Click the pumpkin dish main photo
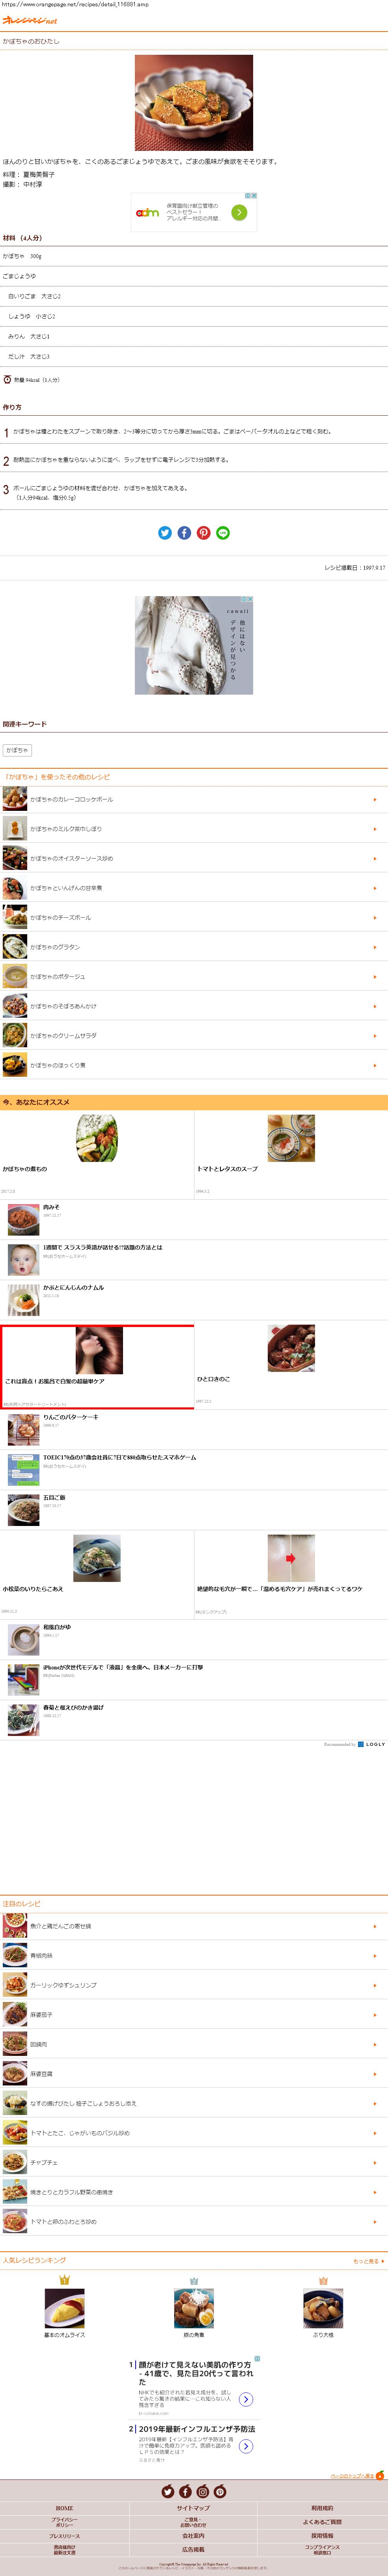The image size is (388, 2576). point(194,103)
